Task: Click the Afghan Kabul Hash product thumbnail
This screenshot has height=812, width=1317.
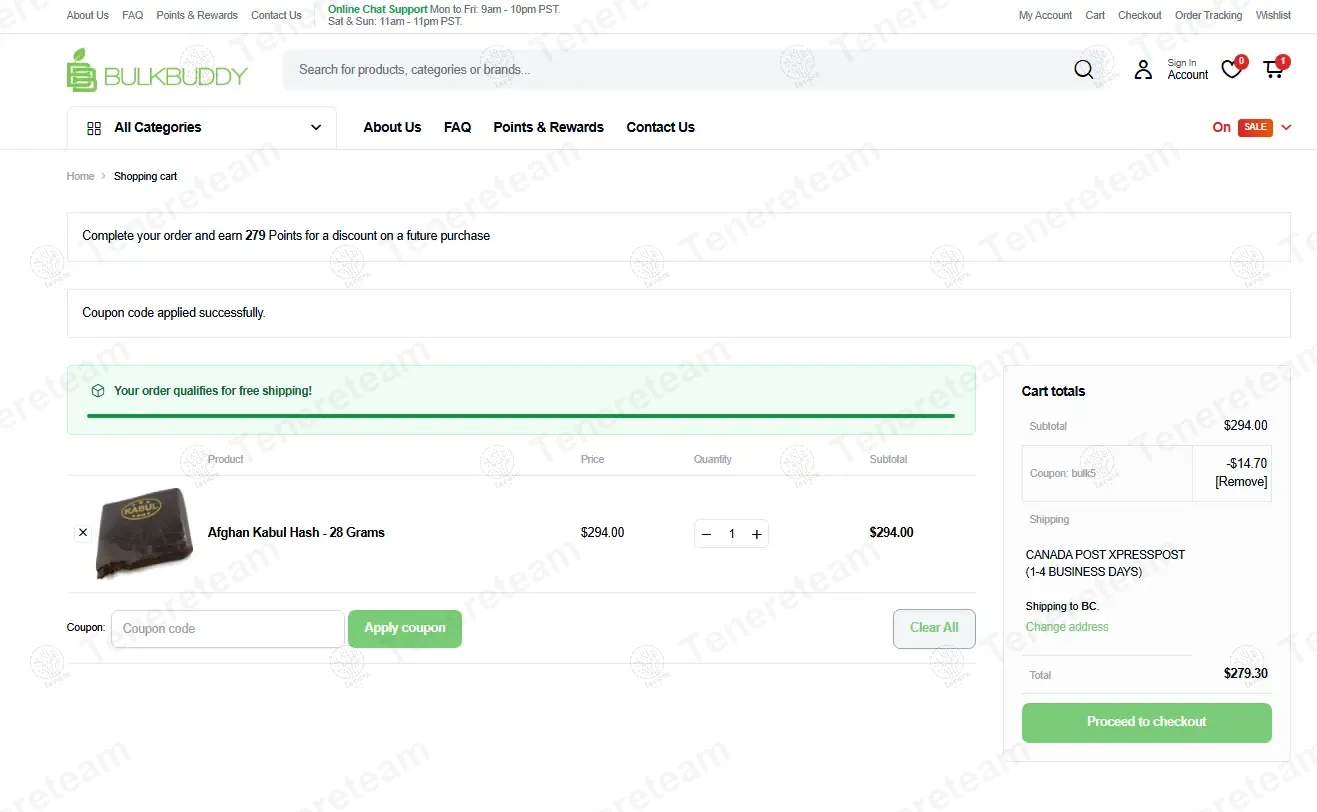Action: 143,533
